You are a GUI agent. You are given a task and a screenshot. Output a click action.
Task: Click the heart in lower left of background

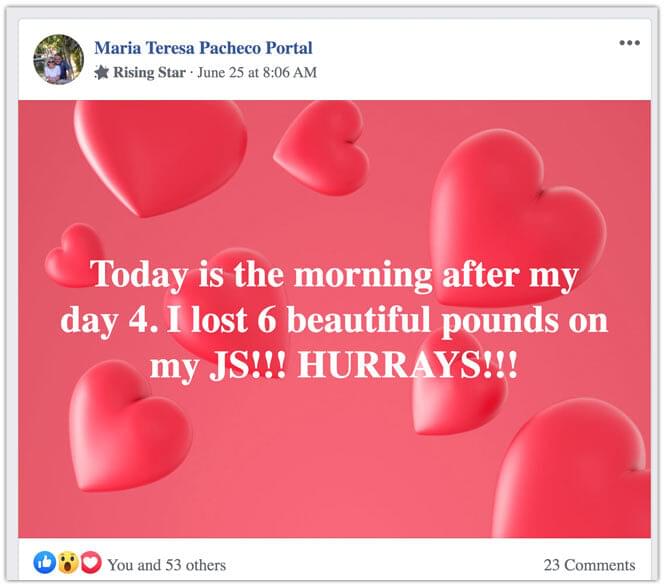[130, 427]
